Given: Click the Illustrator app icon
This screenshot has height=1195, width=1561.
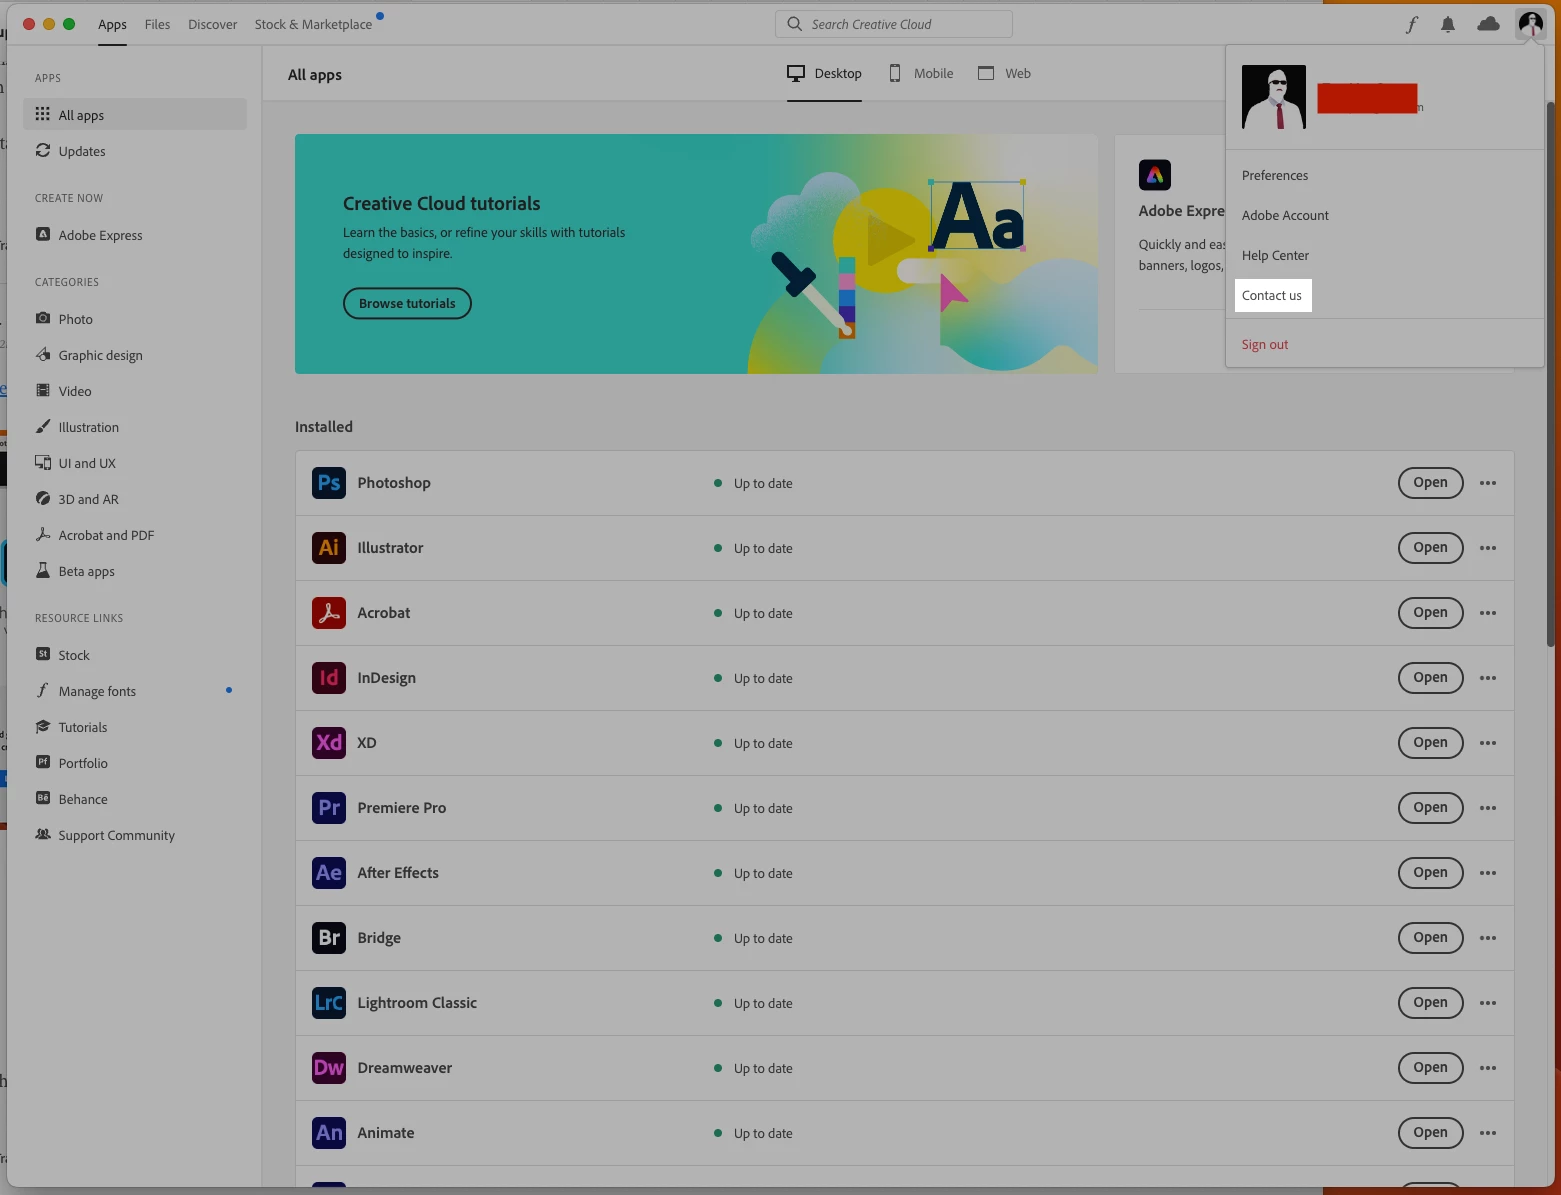Looking at the screenshot, I should pyautogui.click(x=329, y=548).
